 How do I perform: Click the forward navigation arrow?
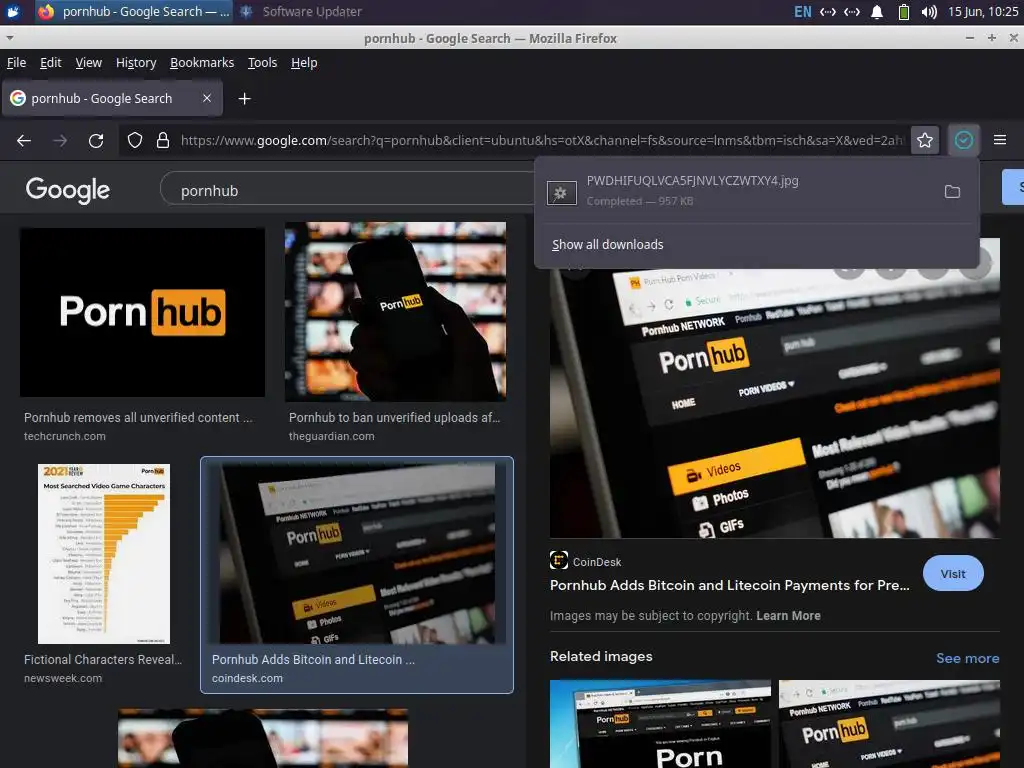(60, 140)
